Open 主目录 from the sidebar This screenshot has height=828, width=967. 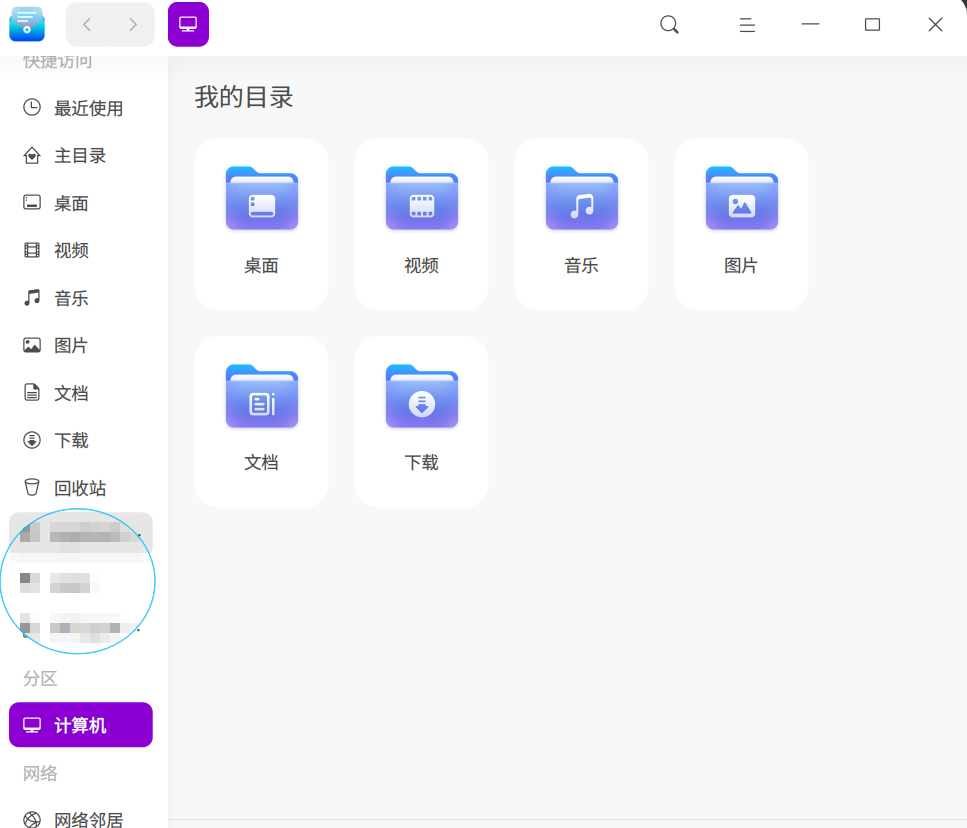tap(81, 156)
